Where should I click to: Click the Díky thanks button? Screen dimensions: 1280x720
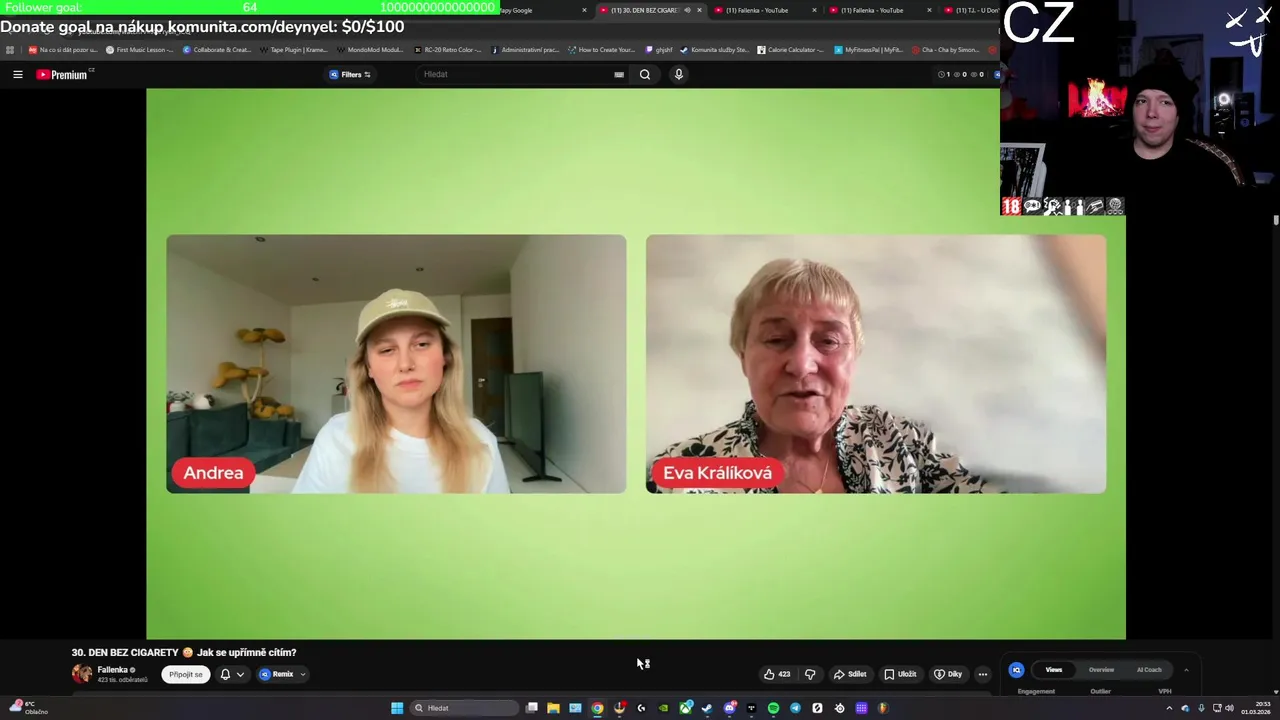click(948, 674)
